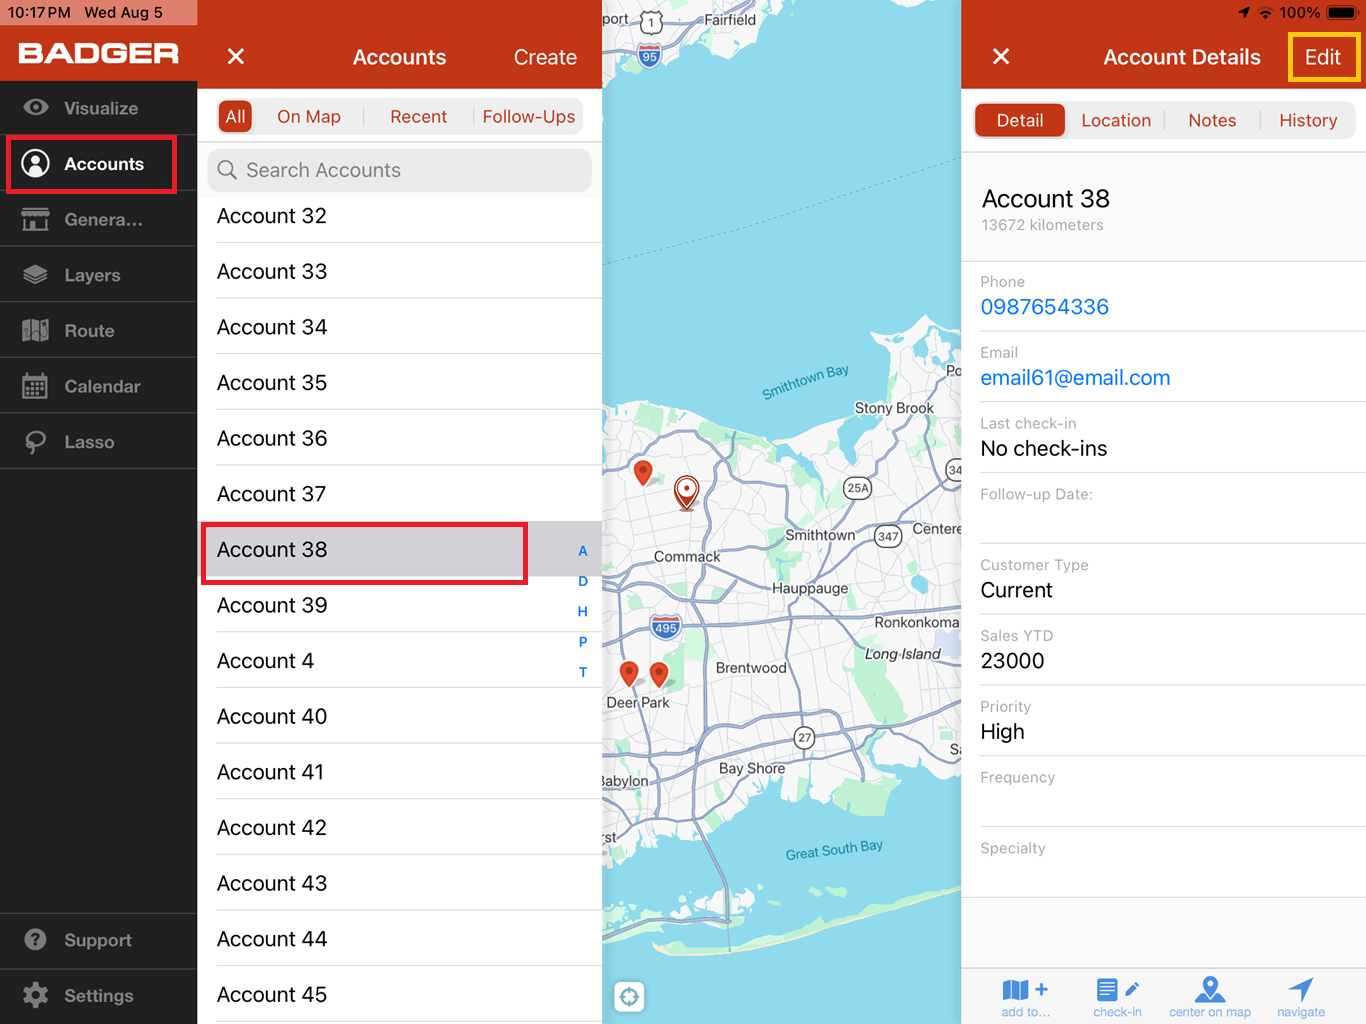Email email61@email.com

[x=1075, y=378]
